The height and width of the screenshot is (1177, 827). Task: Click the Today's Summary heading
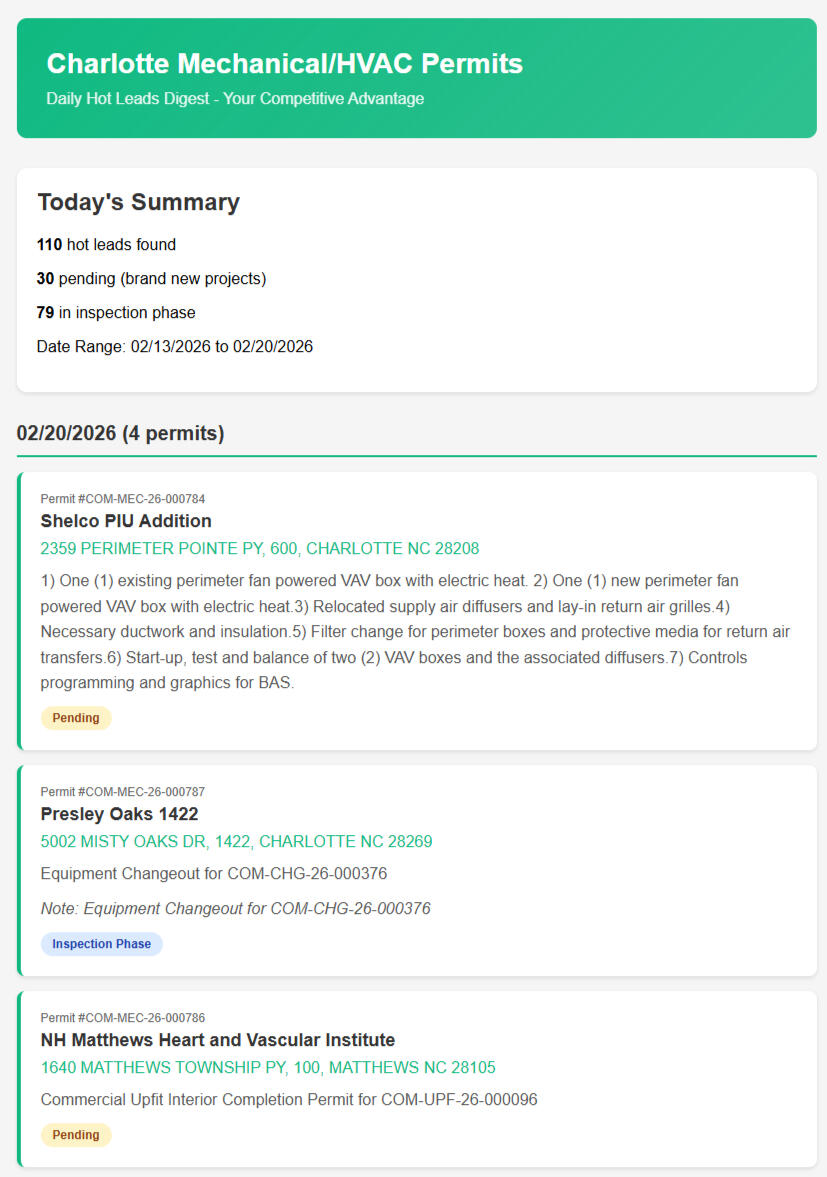pyautogui.click(x=138, y=202)
